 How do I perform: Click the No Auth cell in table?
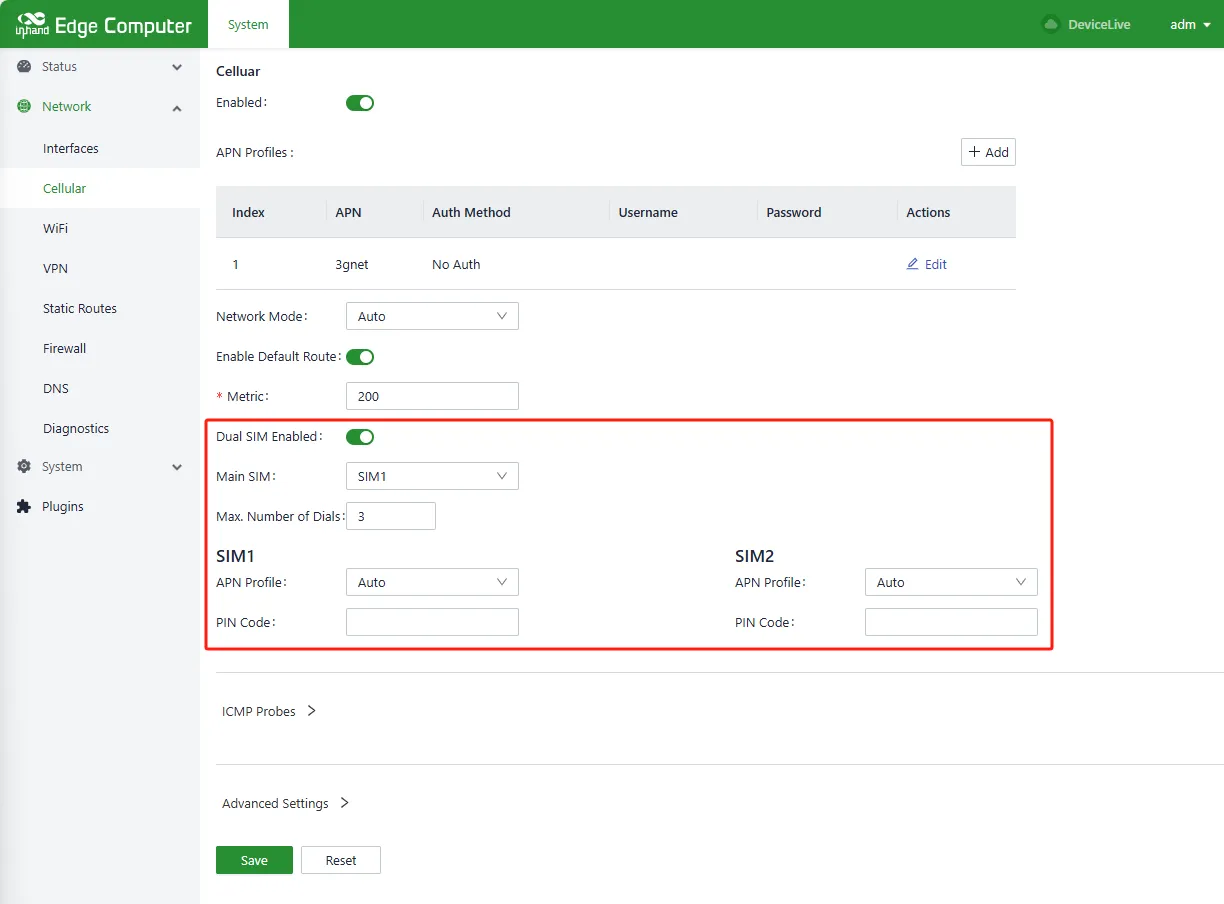456,264
